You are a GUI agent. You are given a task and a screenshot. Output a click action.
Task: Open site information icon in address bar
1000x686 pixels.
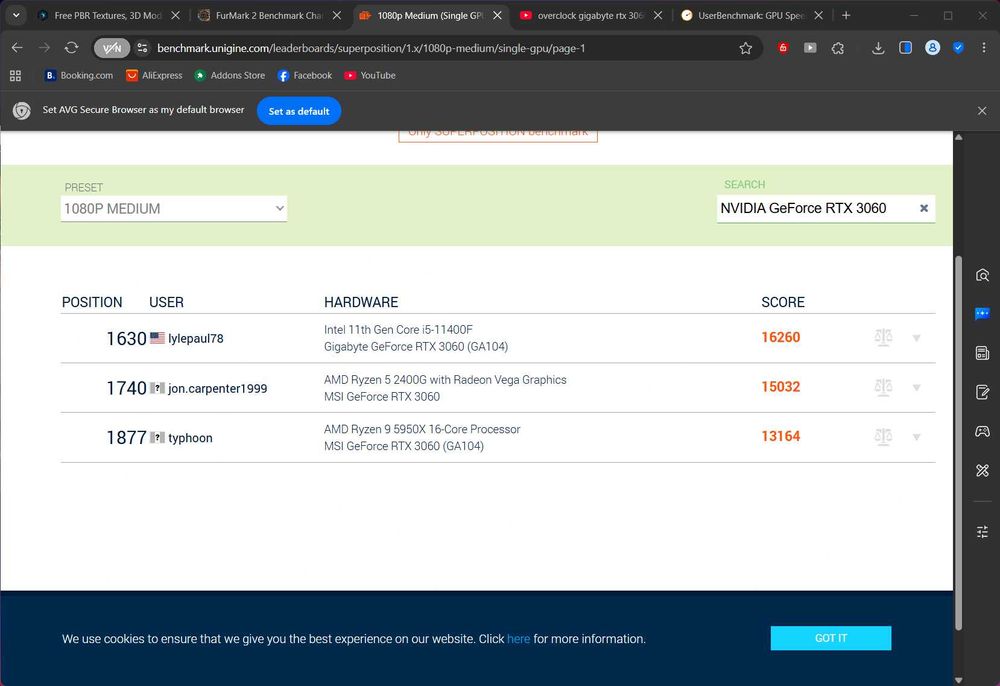(142, 48)
